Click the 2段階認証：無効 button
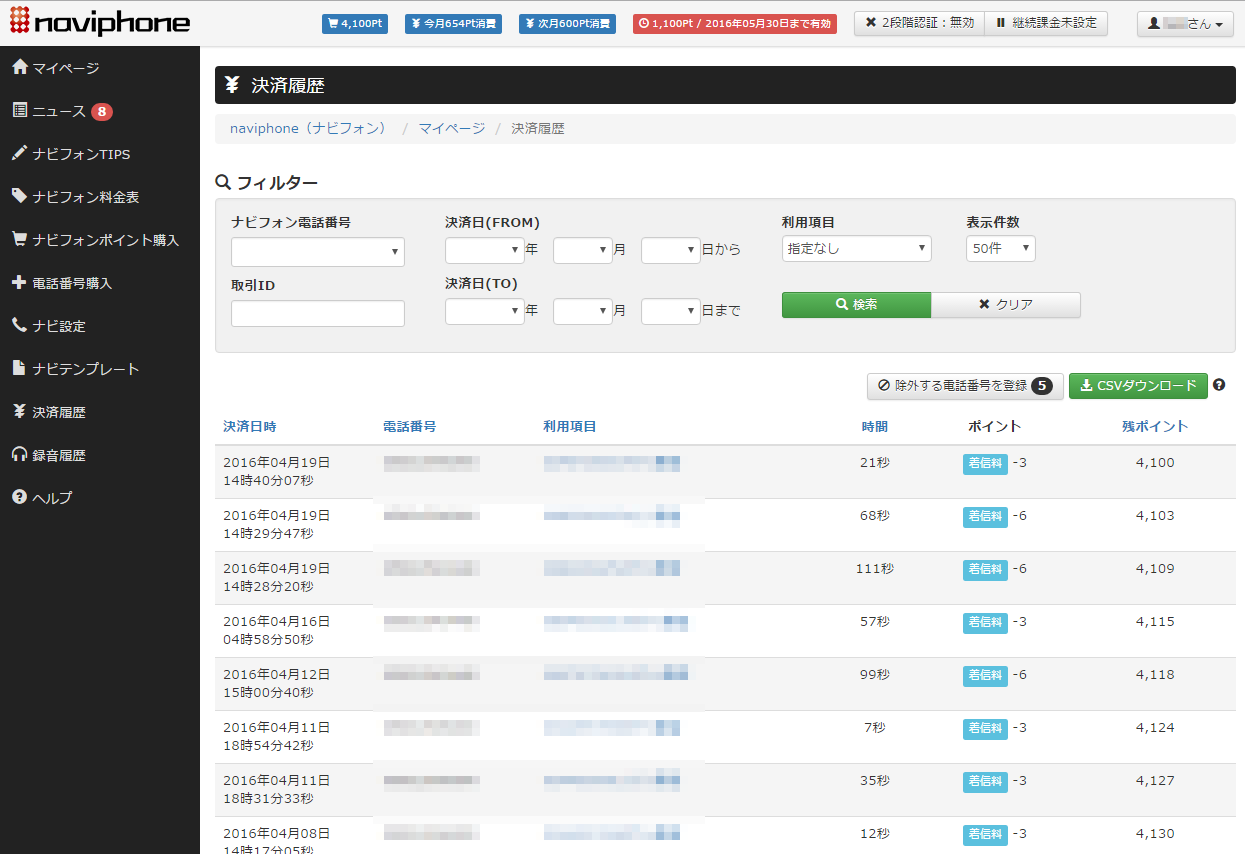Screen dimensions: 1245x854 919,23
